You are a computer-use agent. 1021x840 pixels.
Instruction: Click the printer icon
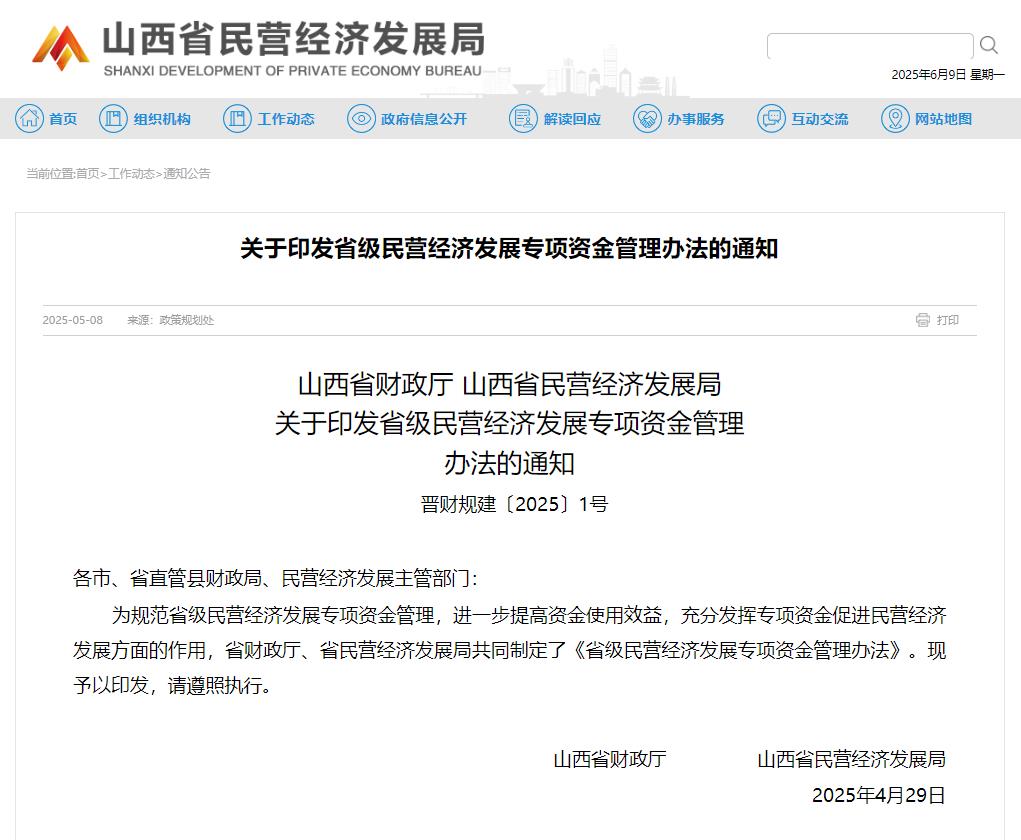(923, 320)
